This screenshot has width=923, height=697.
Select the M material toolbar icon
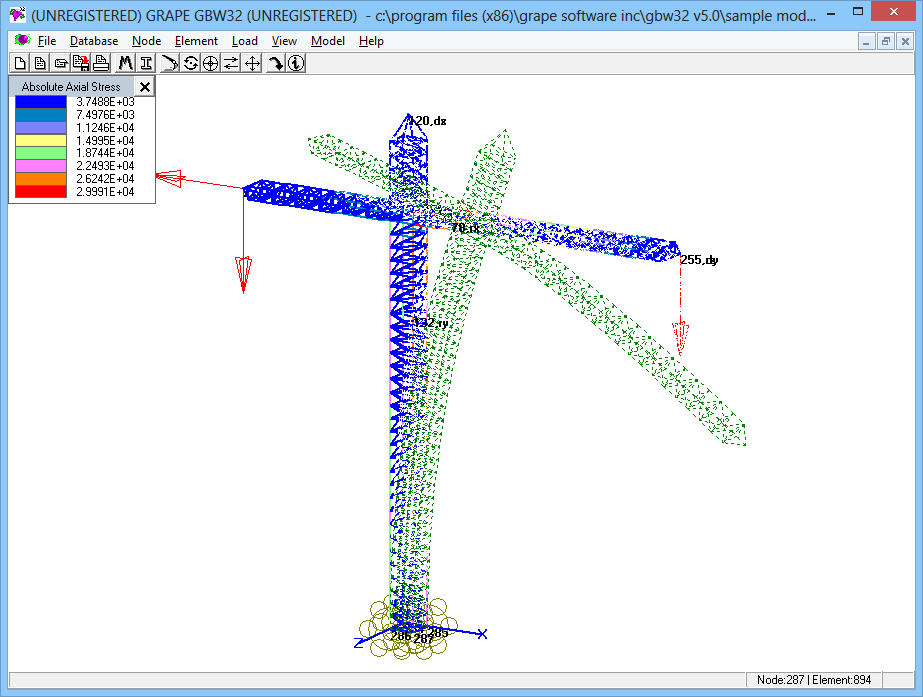(126, 63)
